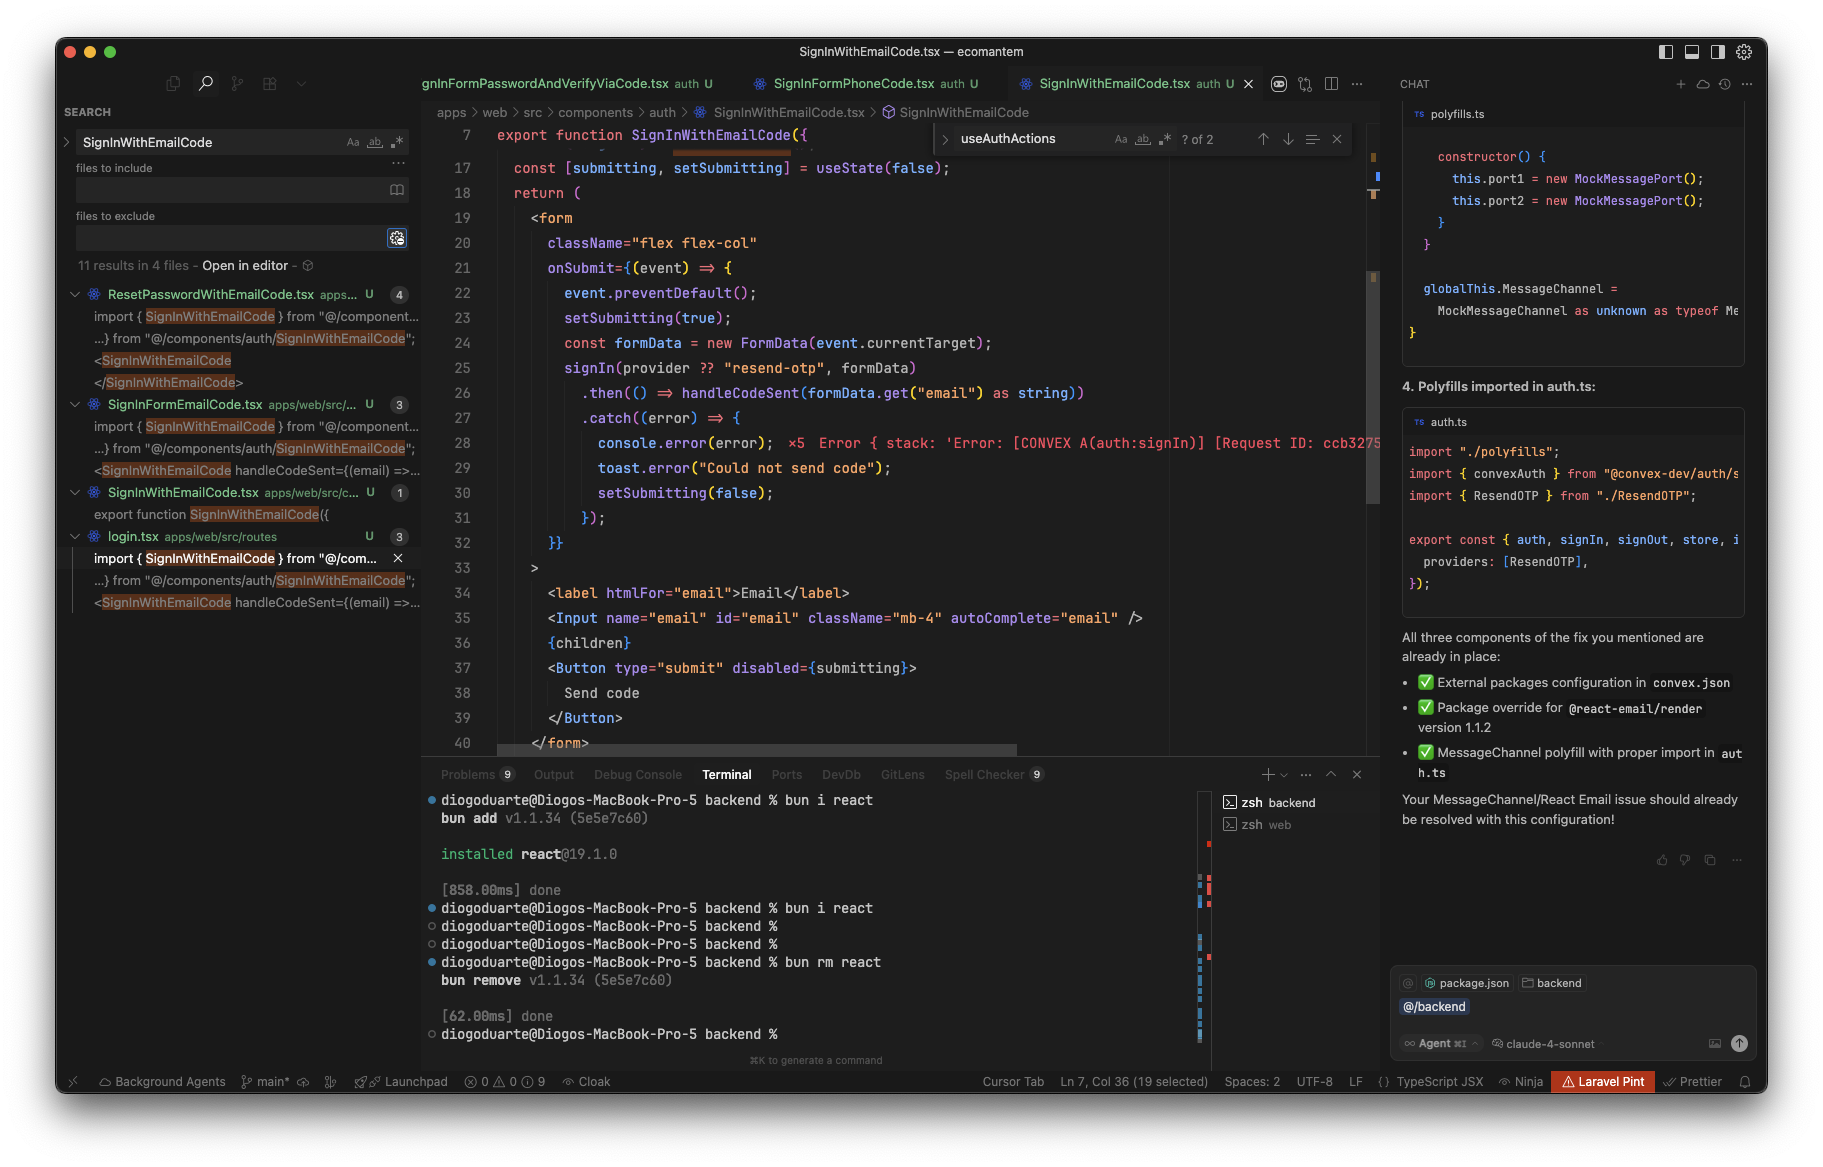Open settings gear in title bar

pos(1744,52)
